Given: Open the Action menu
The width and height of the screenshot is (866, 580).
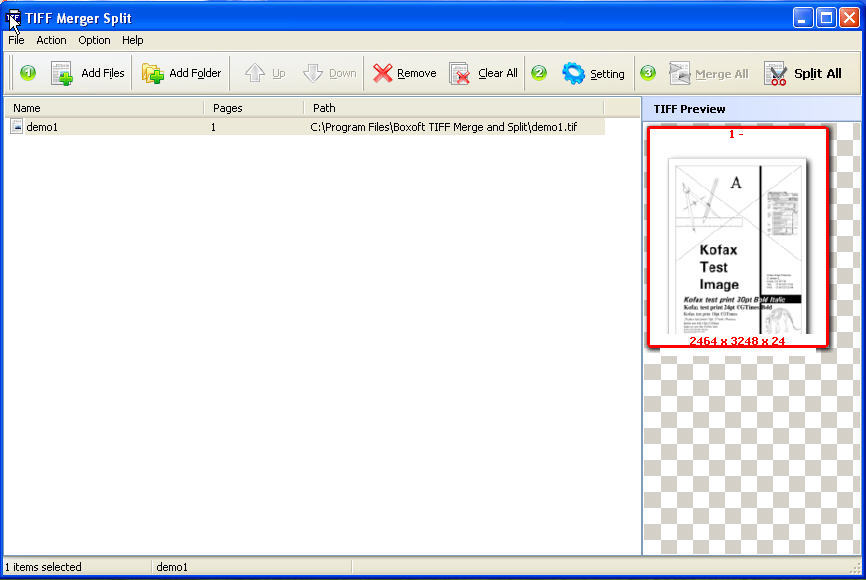Looking at the screenshot, I should point(51,40).
